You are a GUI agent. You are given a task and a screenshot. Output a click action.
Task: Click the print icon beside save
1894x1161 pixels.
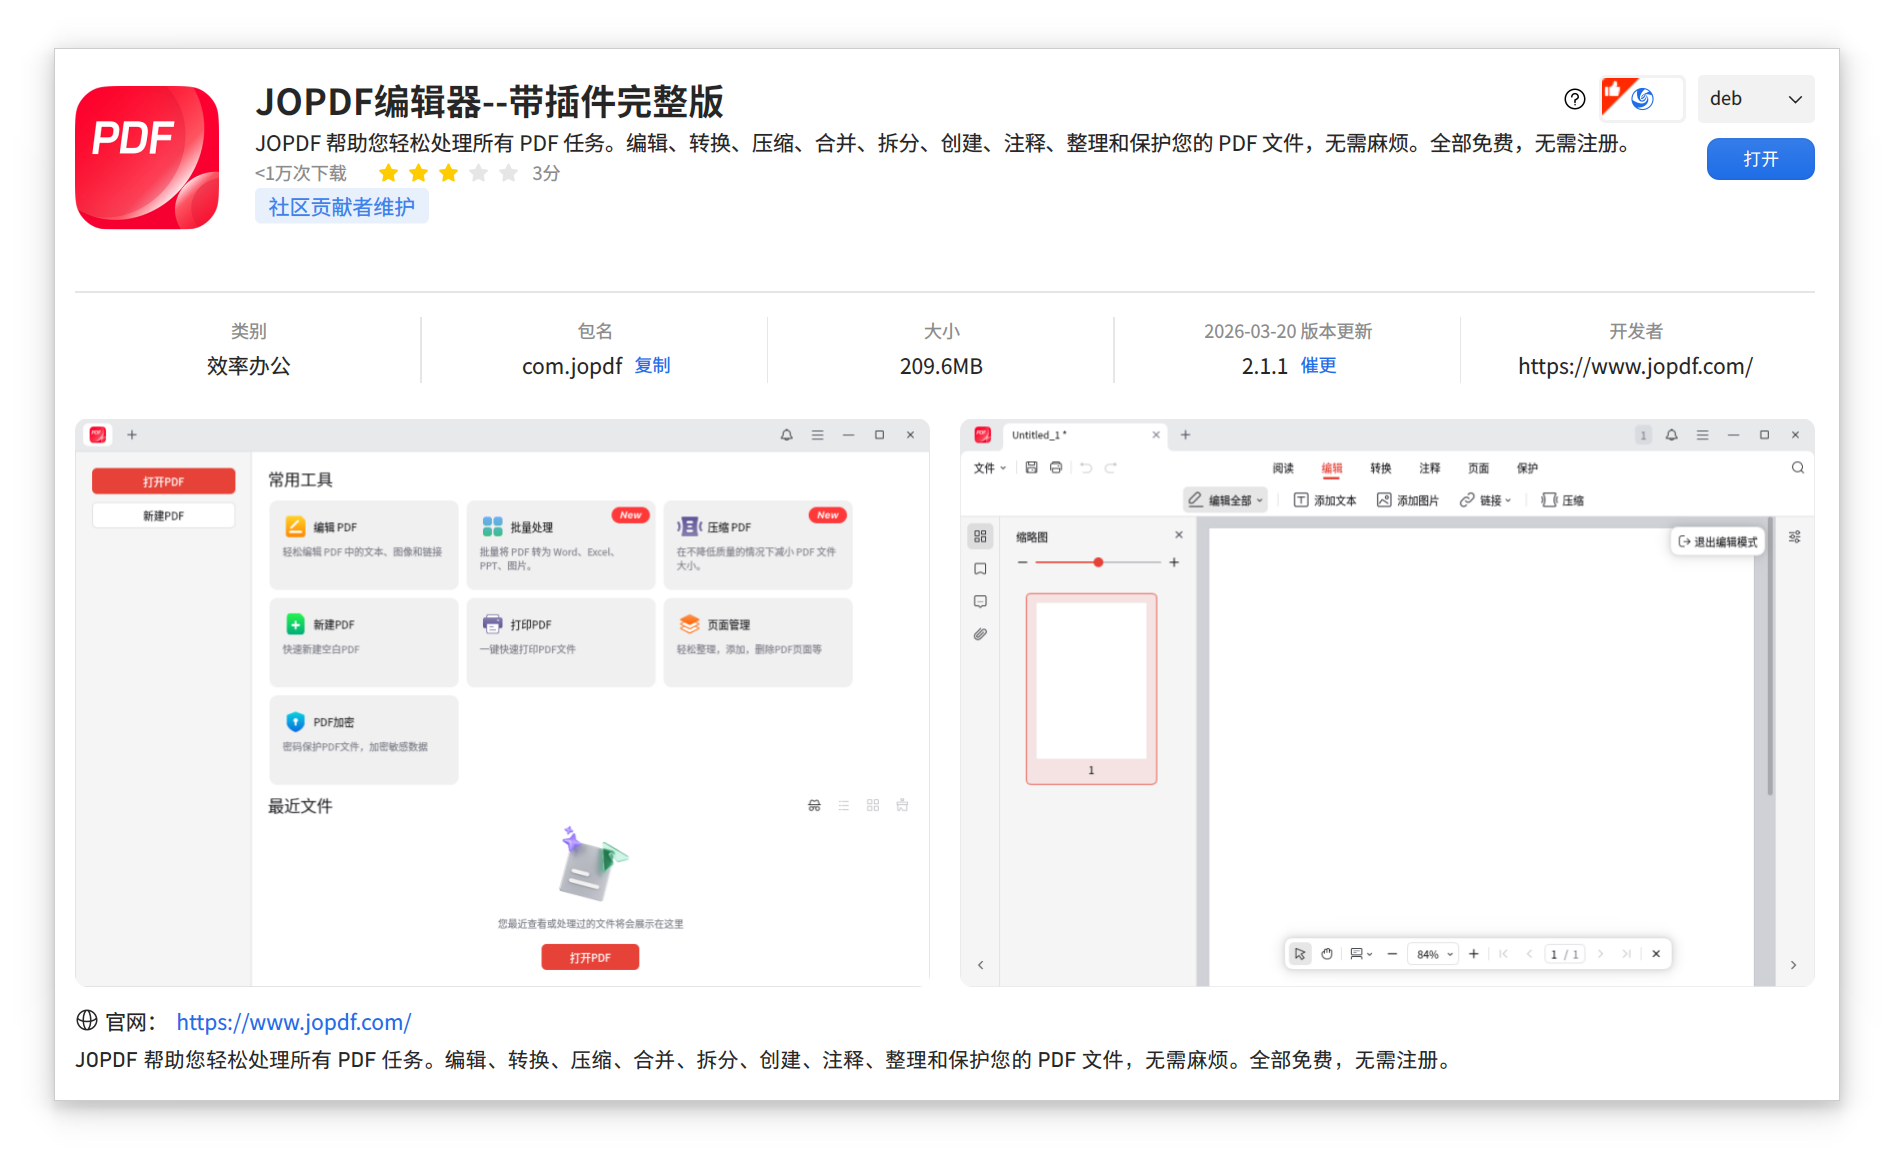pos(1056,467)
